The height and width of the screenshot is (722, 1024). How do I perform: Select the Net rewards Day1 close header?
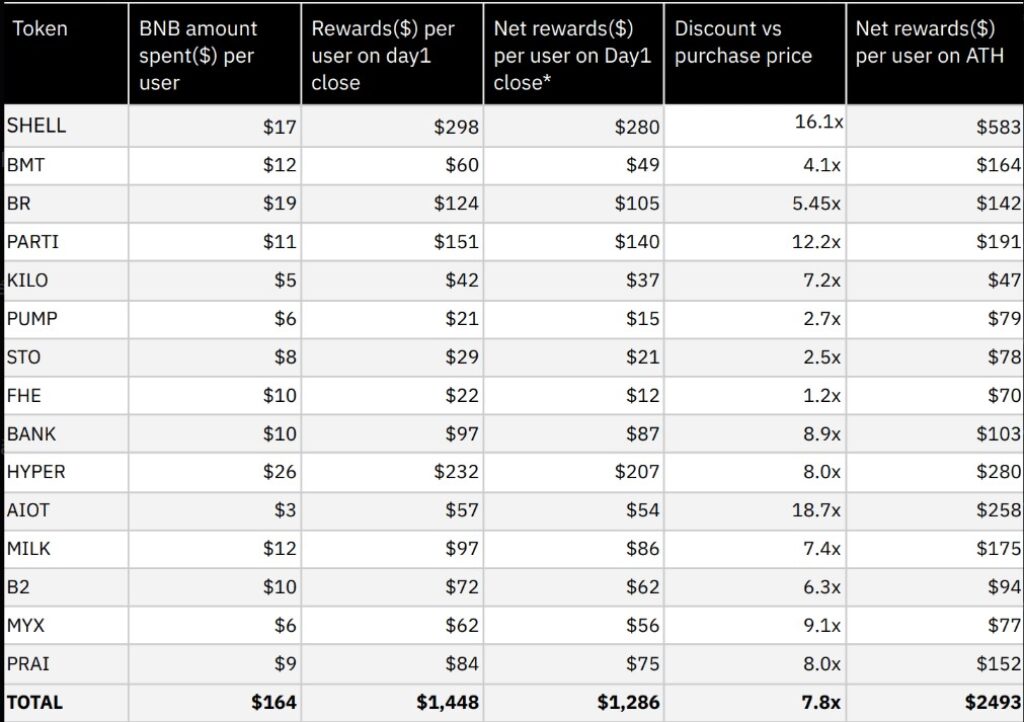[x=572, y=56]
